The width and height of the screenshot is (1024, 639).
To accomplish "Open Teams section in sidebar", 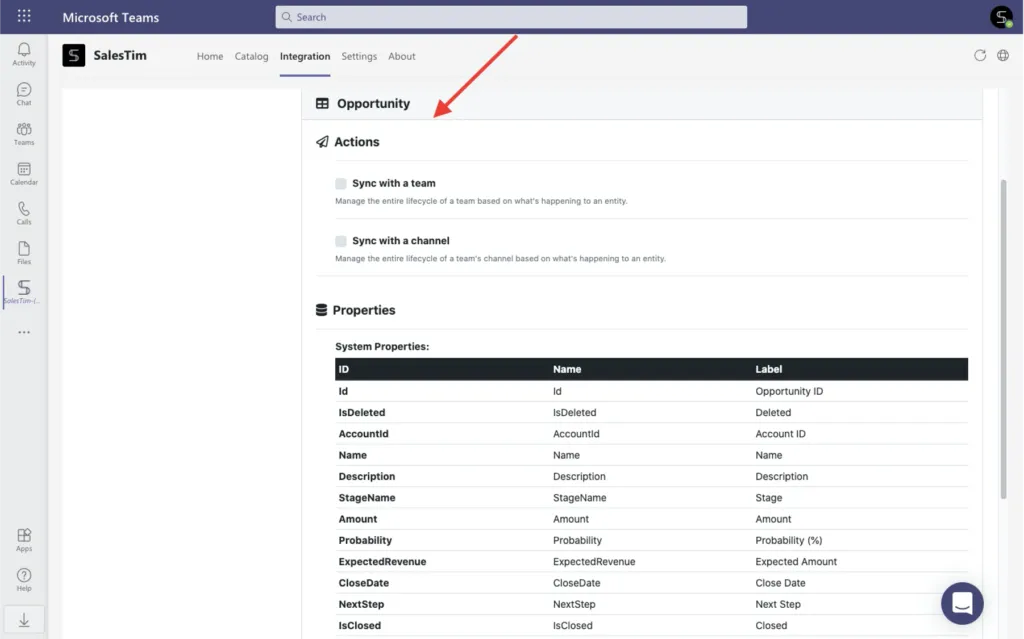I will click(x=24, y=134).
